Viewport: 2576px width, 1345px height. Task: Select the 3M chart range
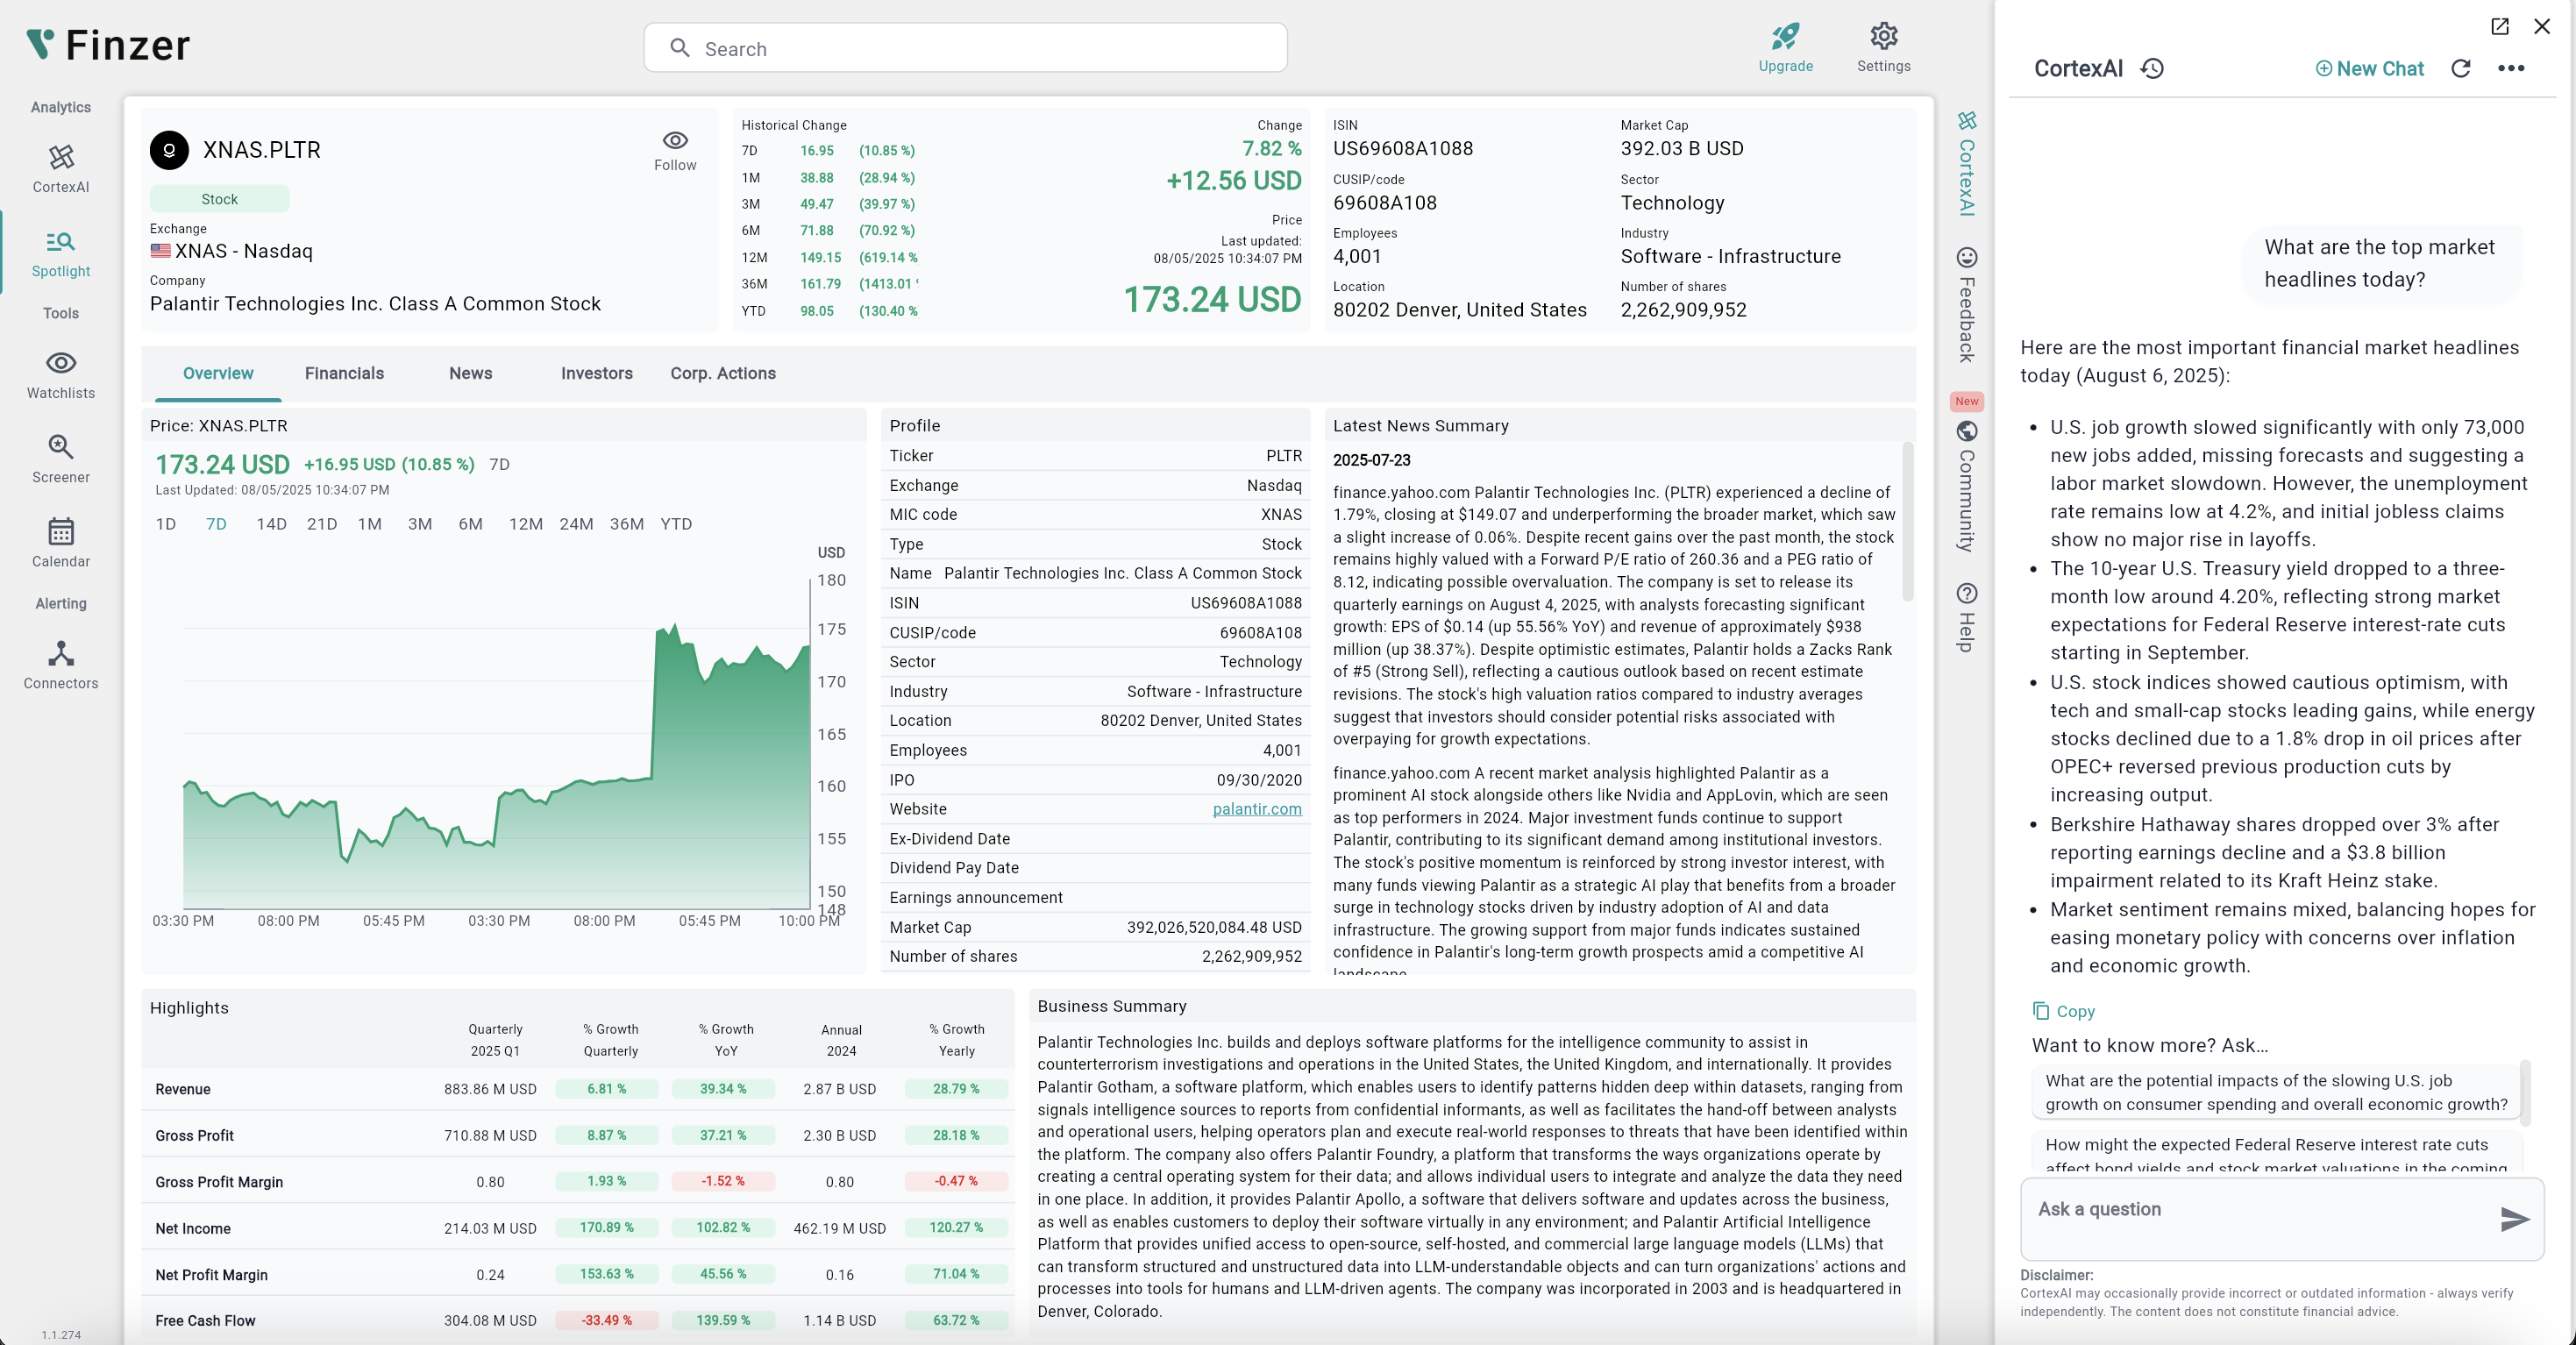420,524
